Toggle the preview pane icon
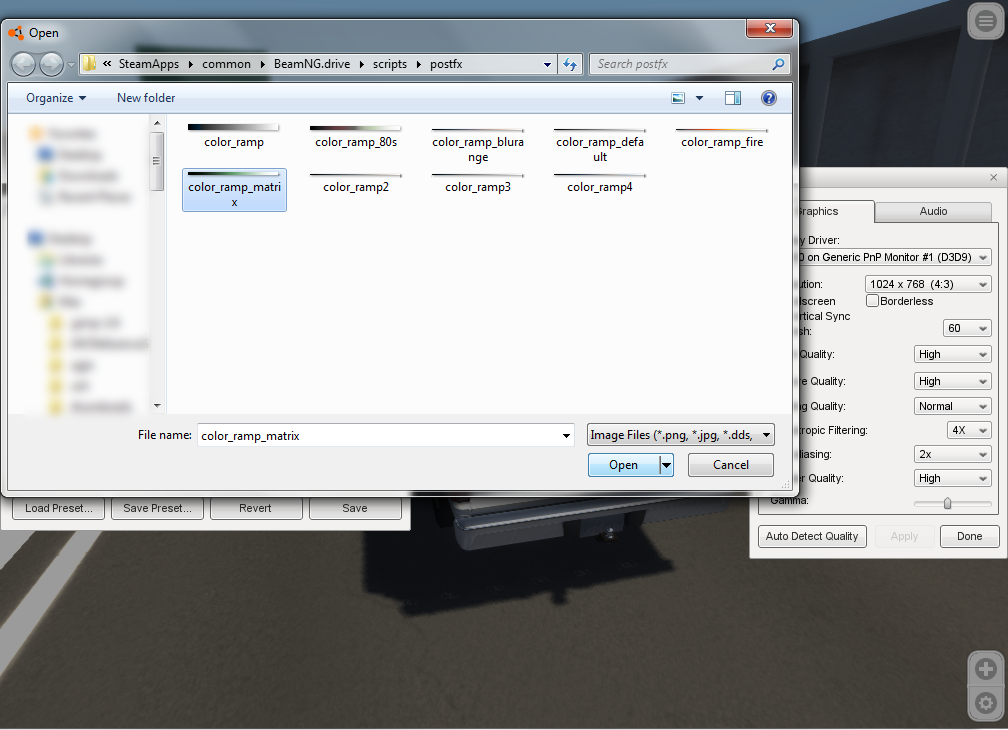This screenshot has height=730, width=1008. pos(733,98)
